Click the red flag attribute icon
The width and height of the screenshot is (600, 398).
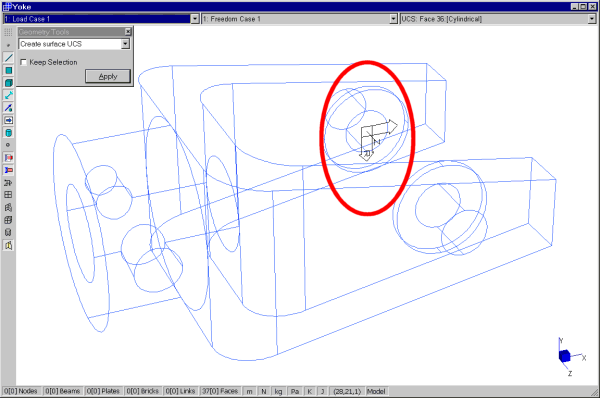click(8, 158)
